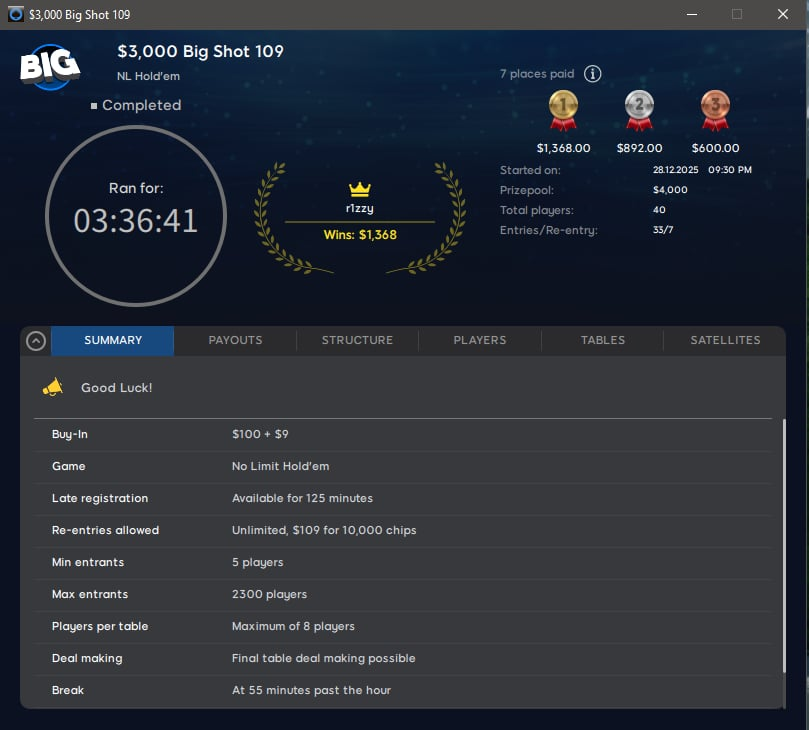Open the Structure tab
Screen dimensions: 809x730
pyautogui.click(x=357, y=340)
